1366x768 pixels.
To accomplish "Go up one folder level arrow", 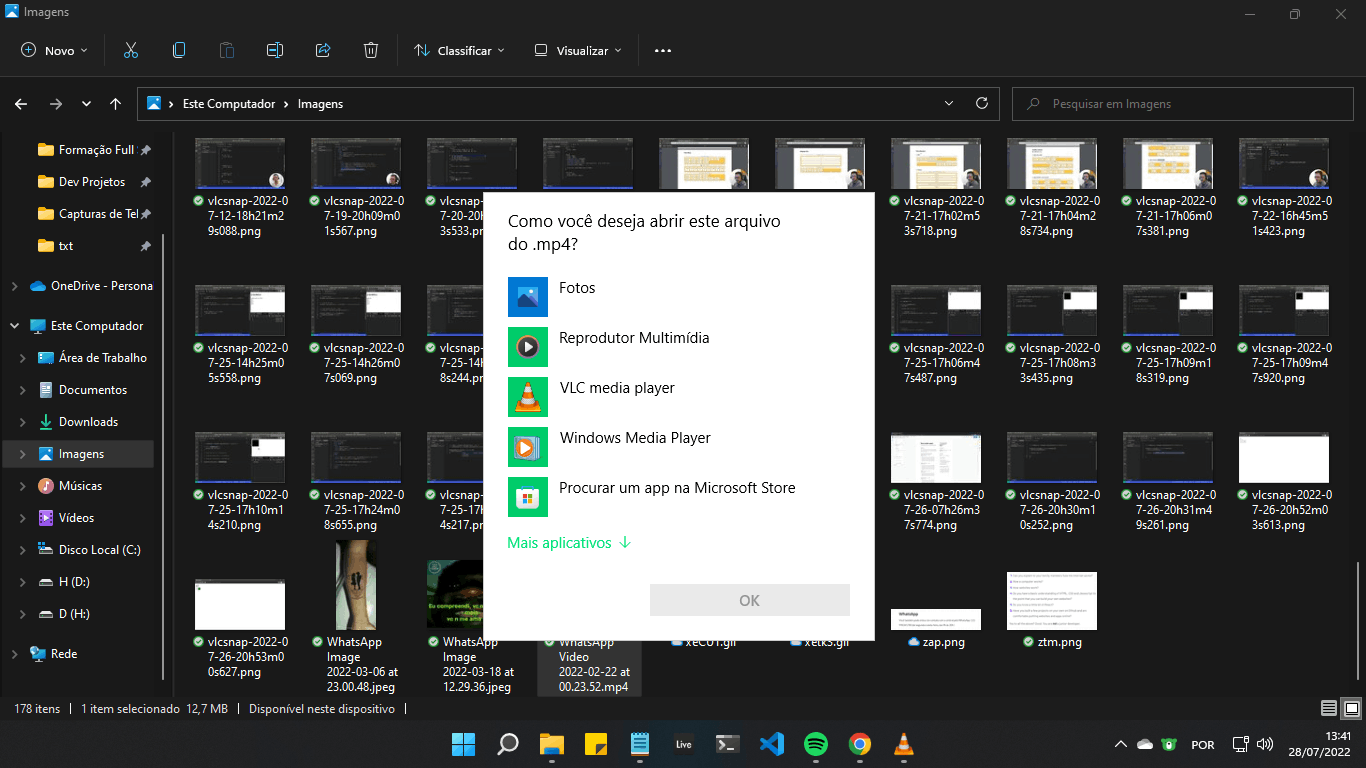I will [x=116, y=104].
